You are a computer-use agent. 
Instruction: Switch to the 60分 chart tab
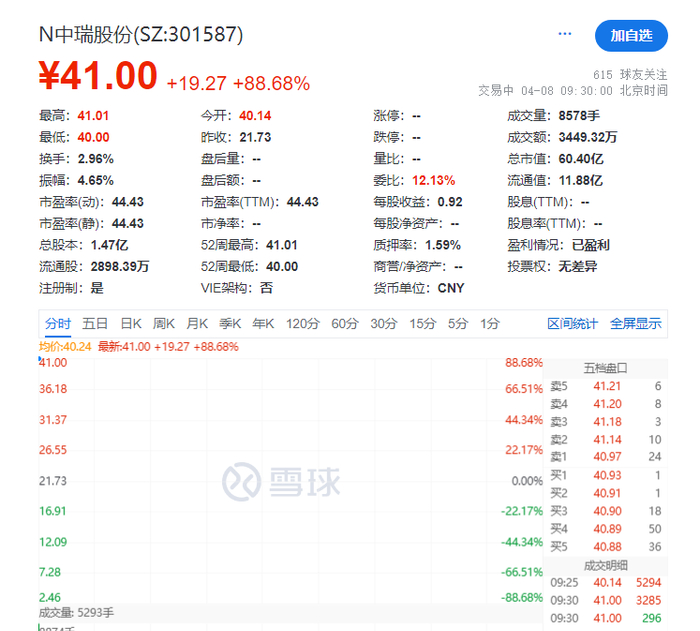(x=345, y=323)
